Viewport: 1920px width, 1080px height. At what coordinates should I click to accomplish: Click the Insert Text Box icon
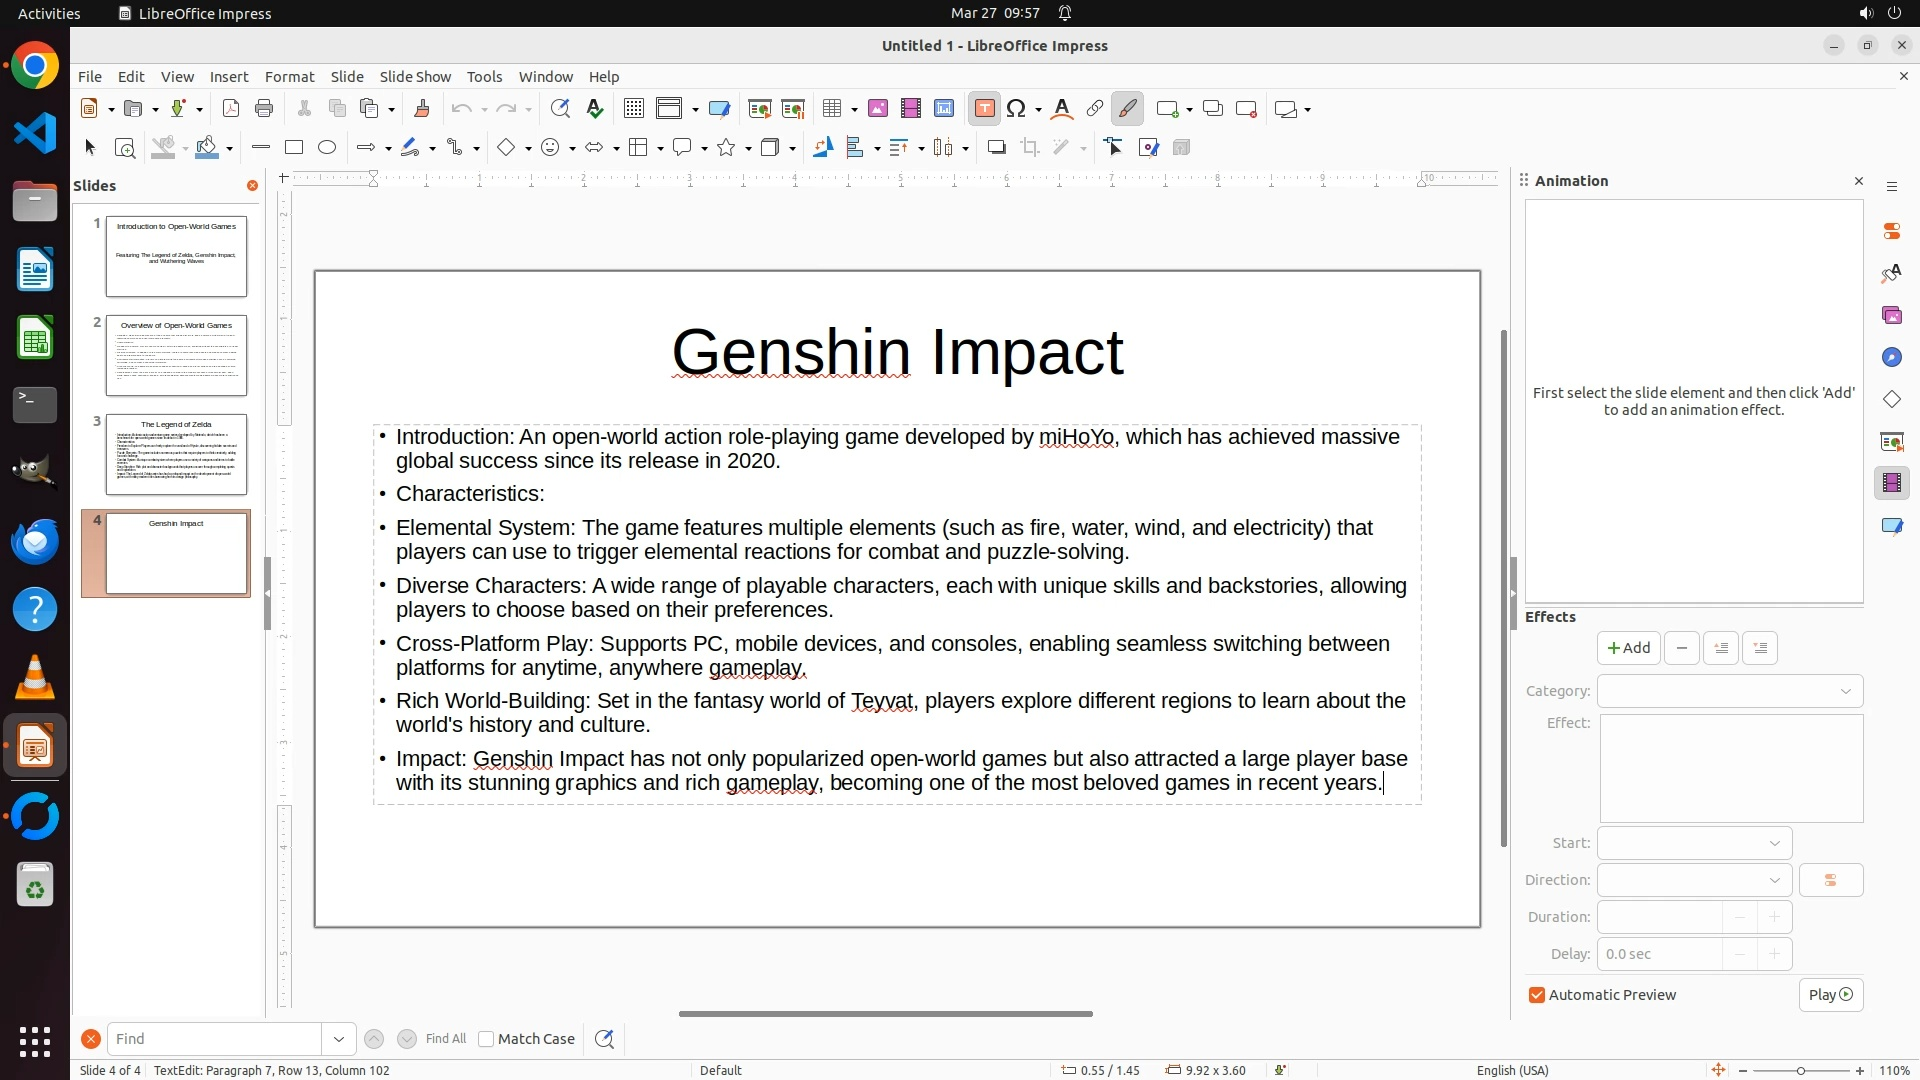(x=984, y=109)
